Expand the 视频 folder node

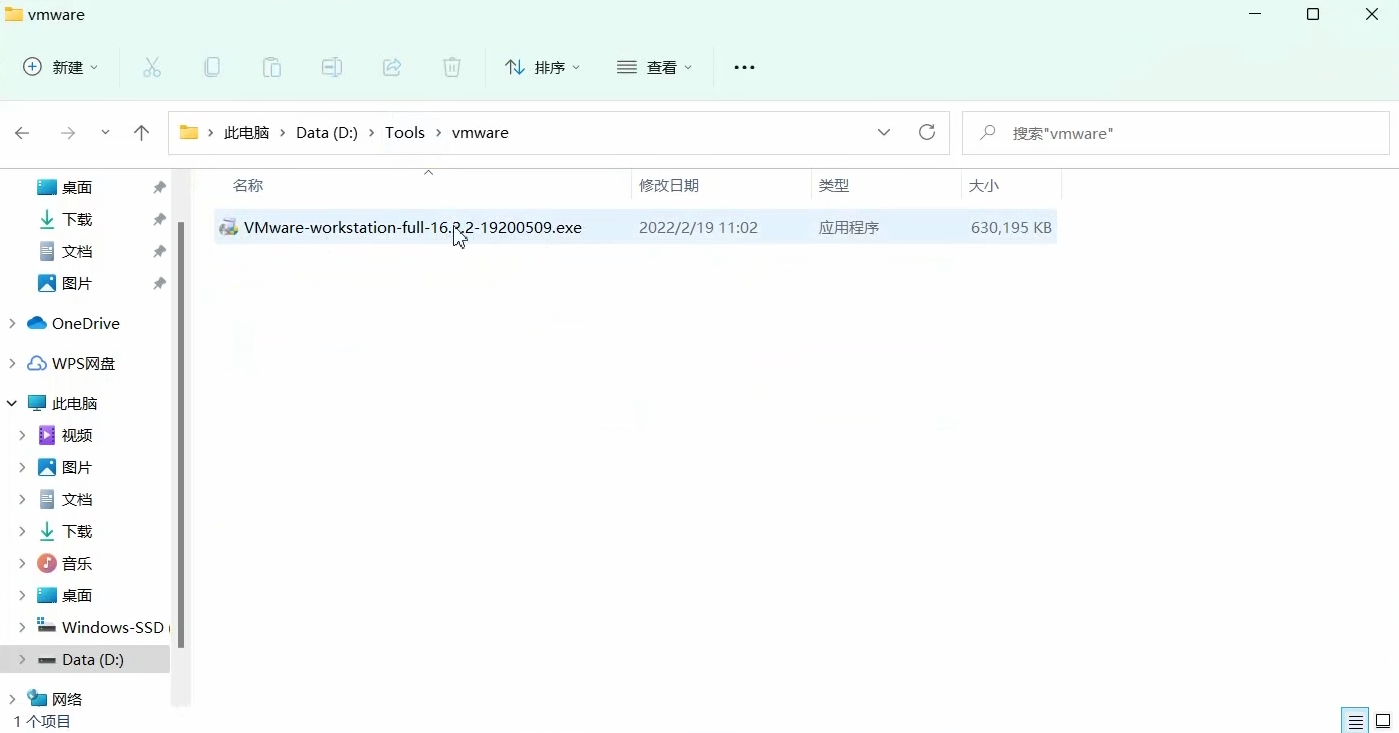(x=22, y=436)
